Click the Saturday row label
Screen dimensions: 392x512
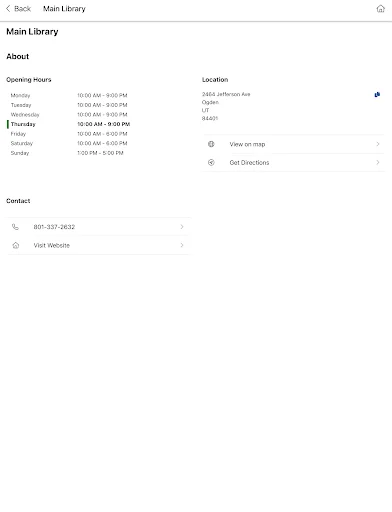[22, 143]
